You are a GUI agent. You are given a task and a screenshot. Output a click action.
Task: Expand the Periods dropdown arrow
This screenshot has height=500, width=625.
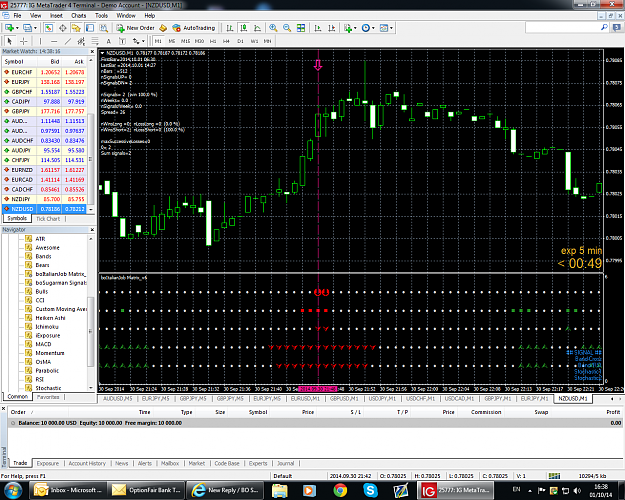[x=373, y=28]
